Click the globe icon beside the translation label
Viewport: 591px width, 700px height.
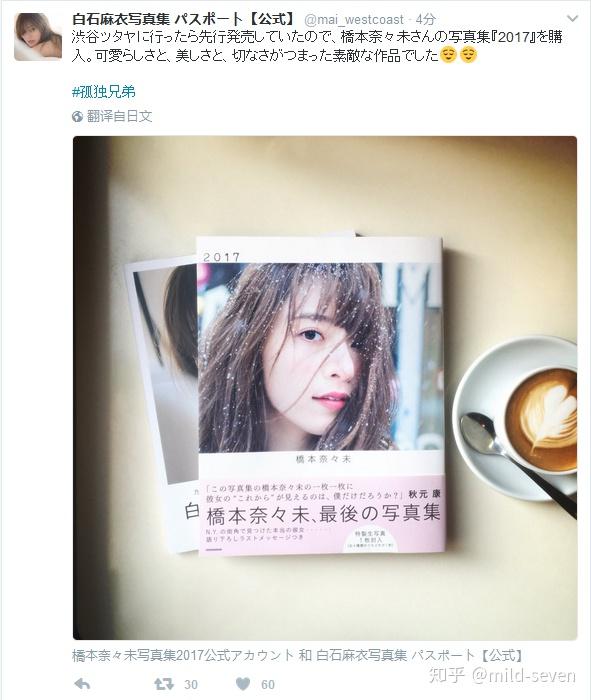[x=77, y=117]
